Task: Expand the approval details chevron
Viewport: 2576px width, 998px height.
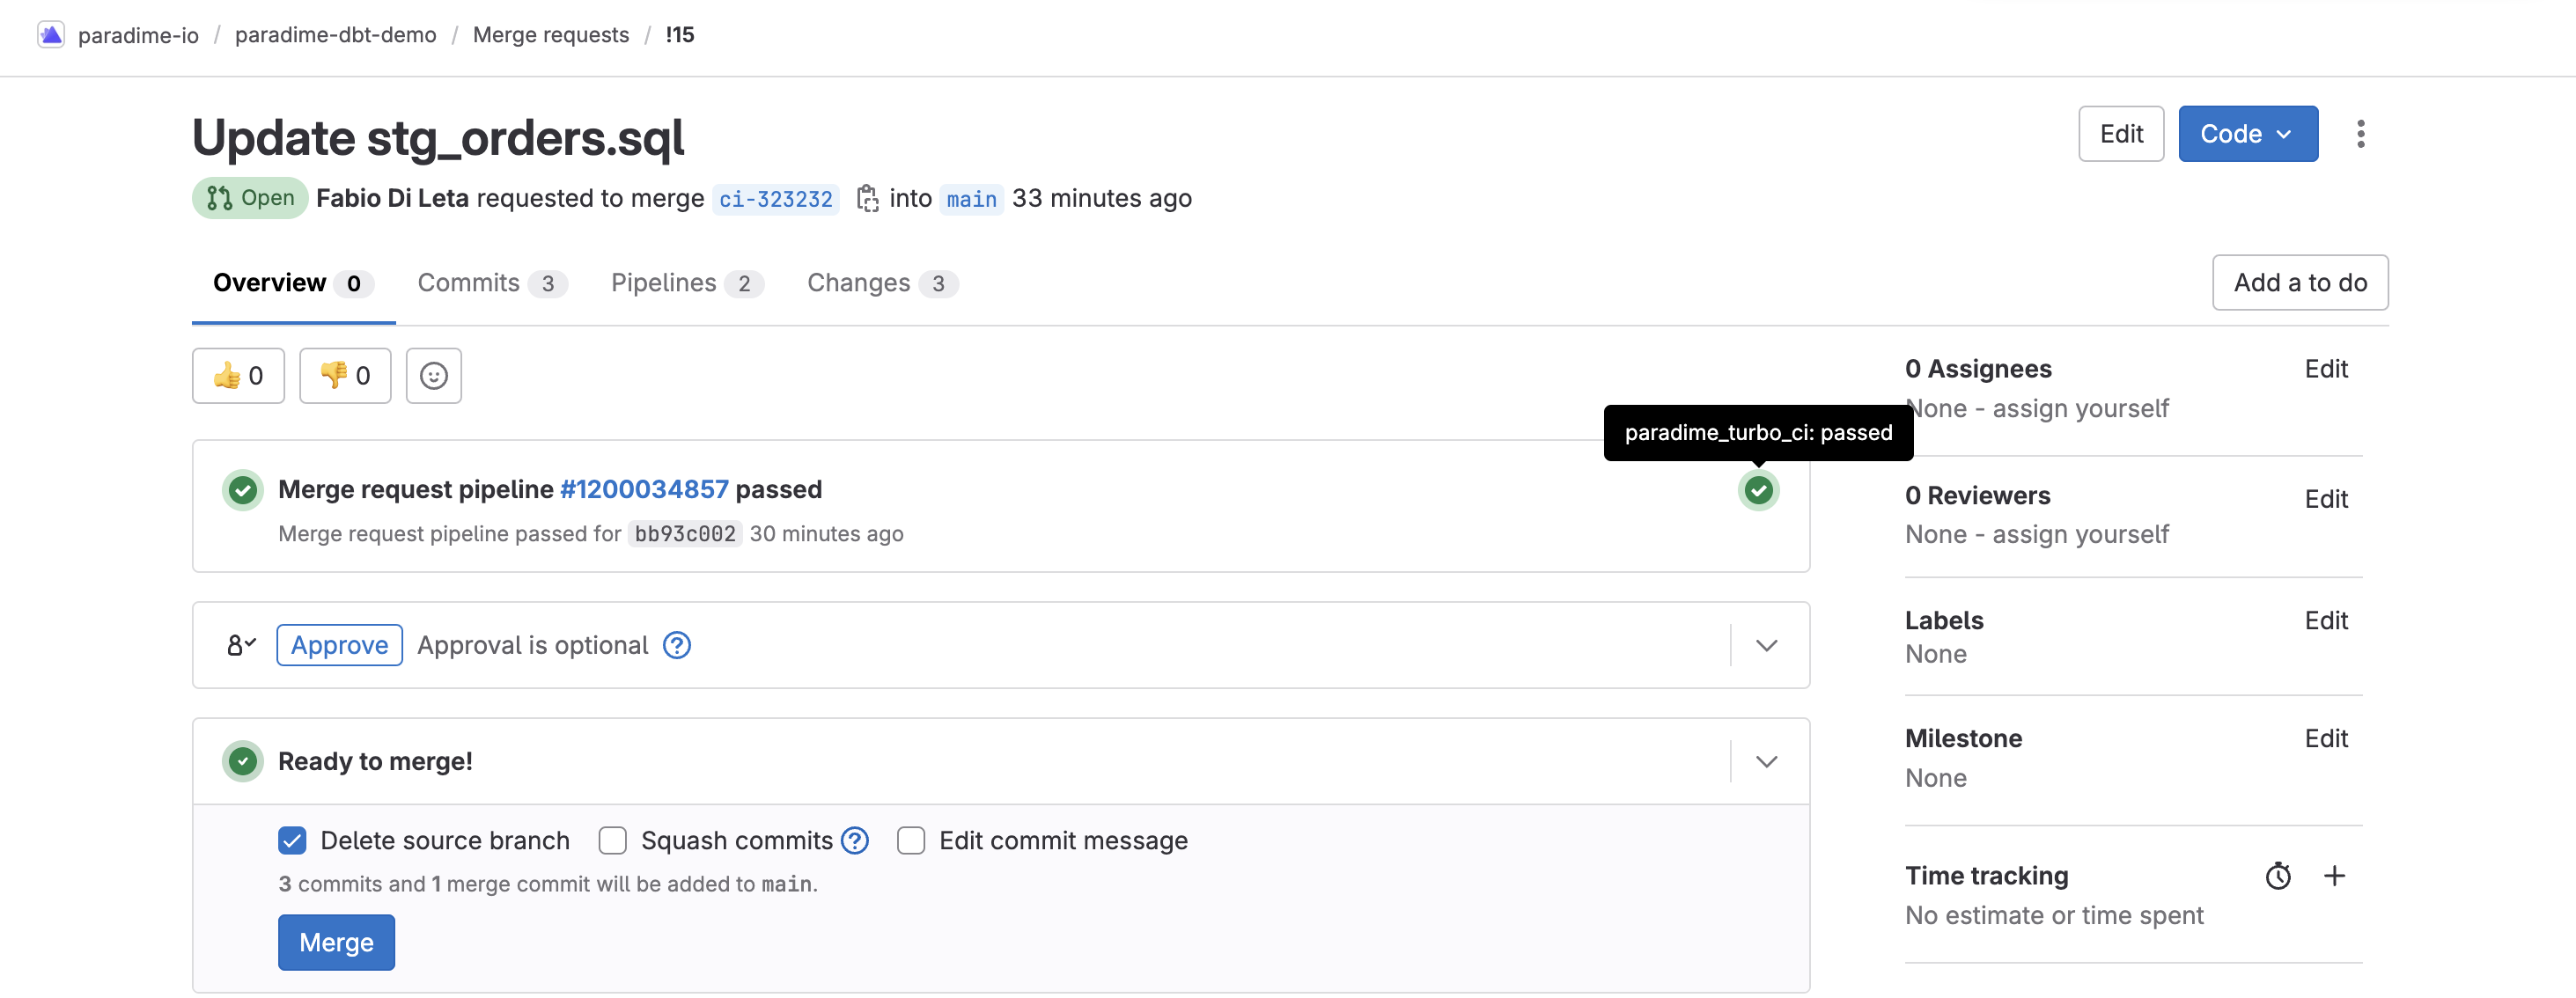Action: [x=1766, y=645]
